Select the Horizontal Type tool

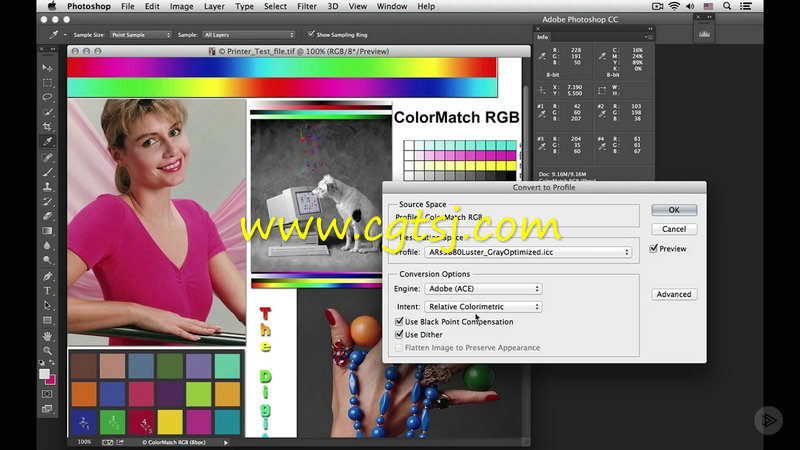tap(47, 291)
